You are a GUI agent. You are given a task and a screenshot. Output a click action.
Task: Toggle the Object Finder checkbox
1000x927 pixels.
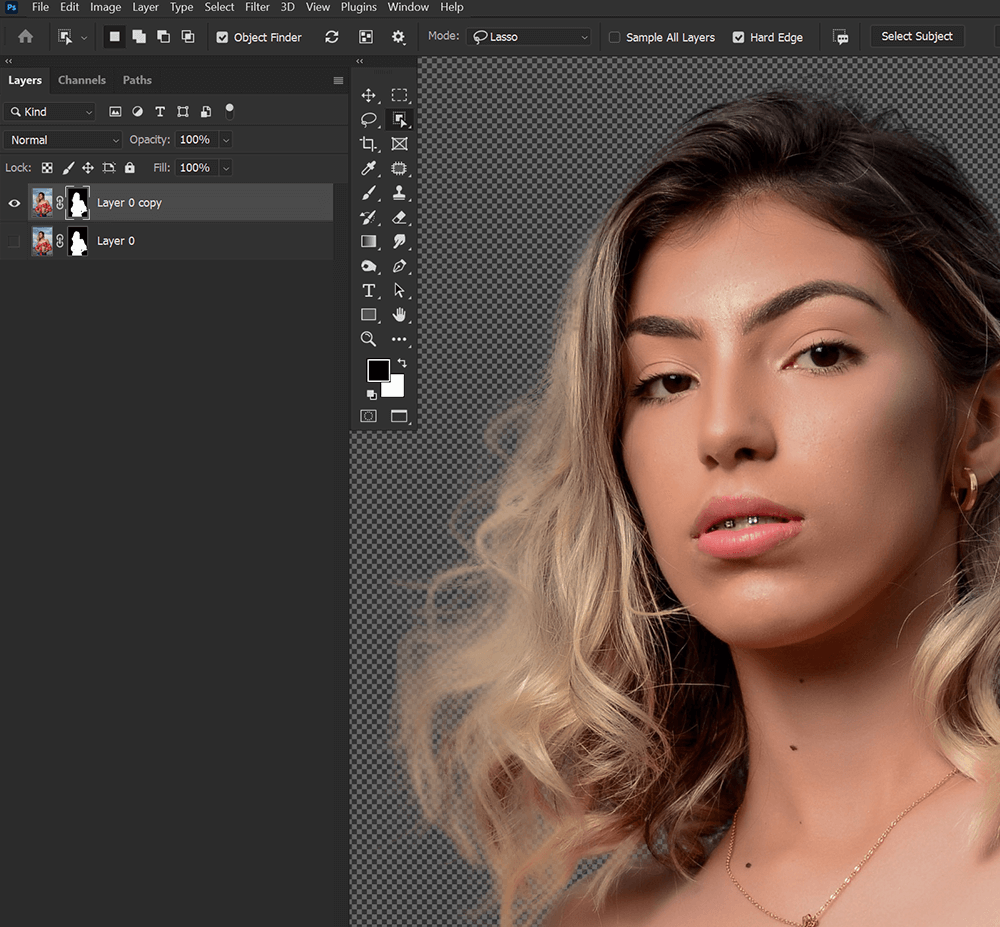click(x=222, y=38)
